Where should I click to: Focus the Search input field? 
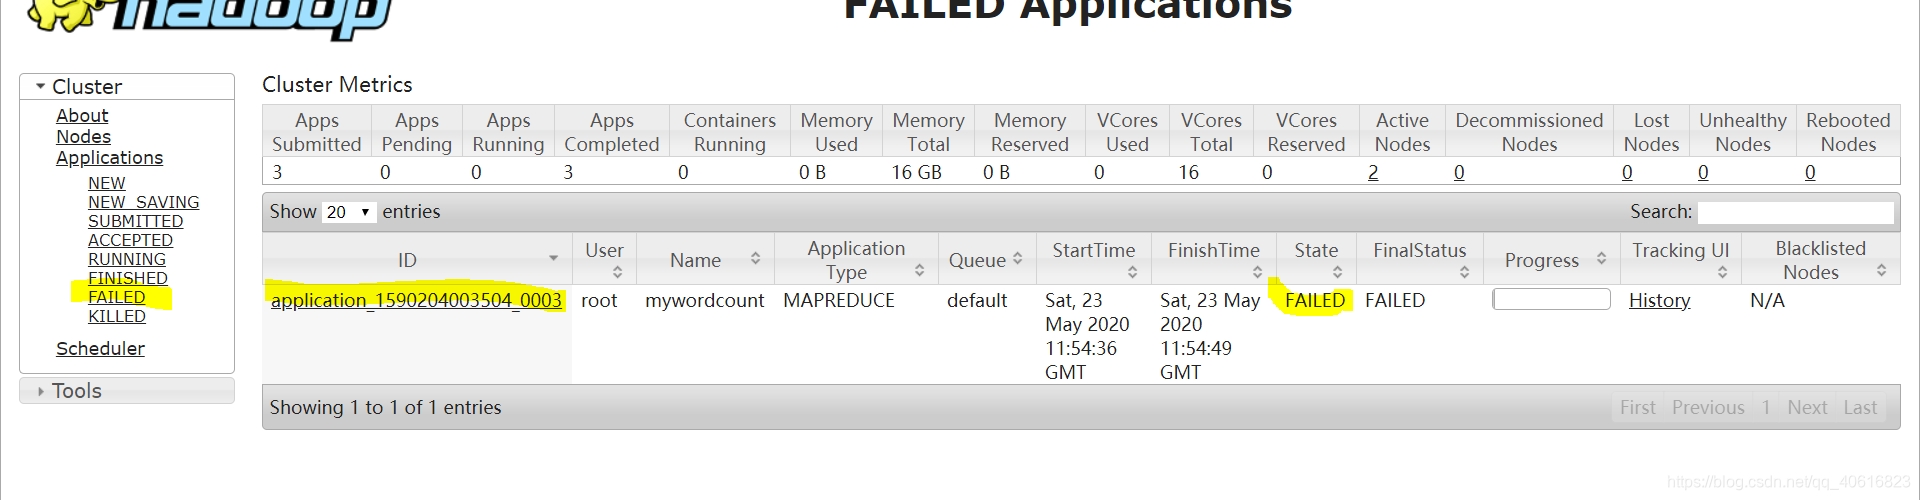point(1796,212)
